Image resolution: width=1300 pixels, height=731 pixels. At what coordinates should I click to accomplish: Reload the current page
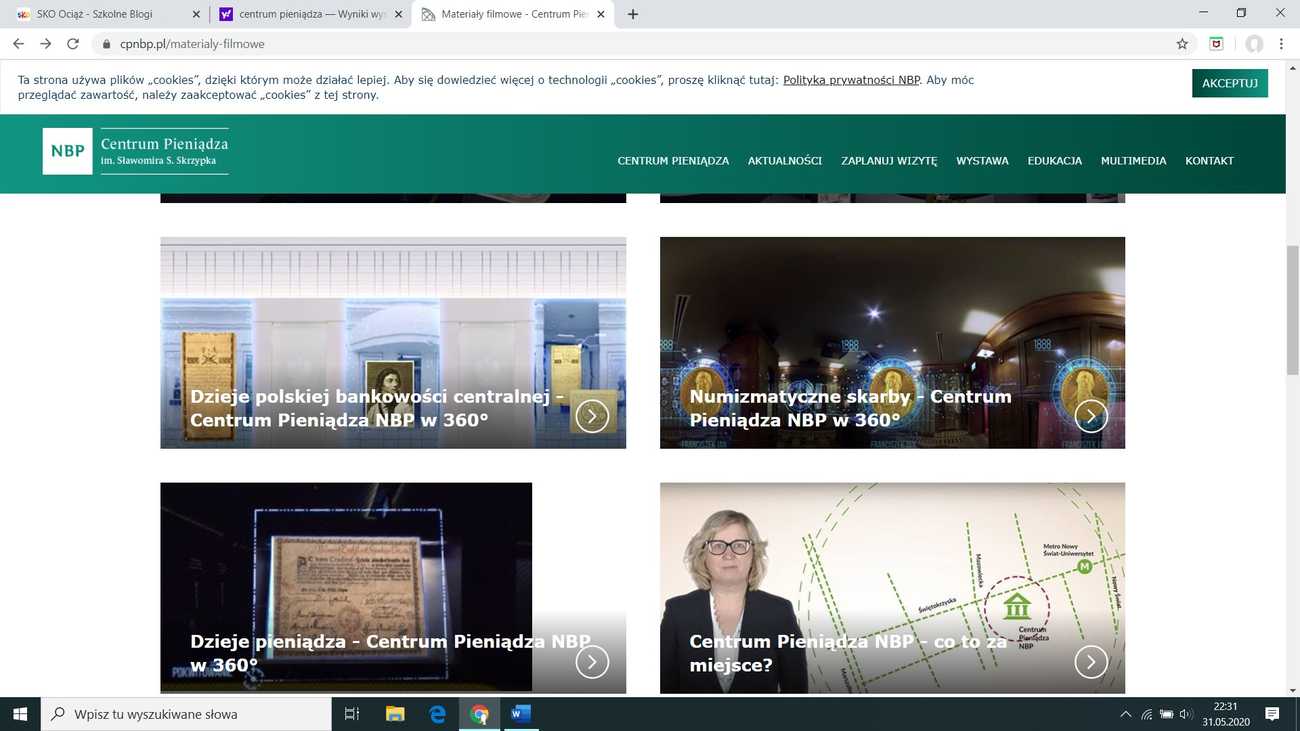point(72,44)
